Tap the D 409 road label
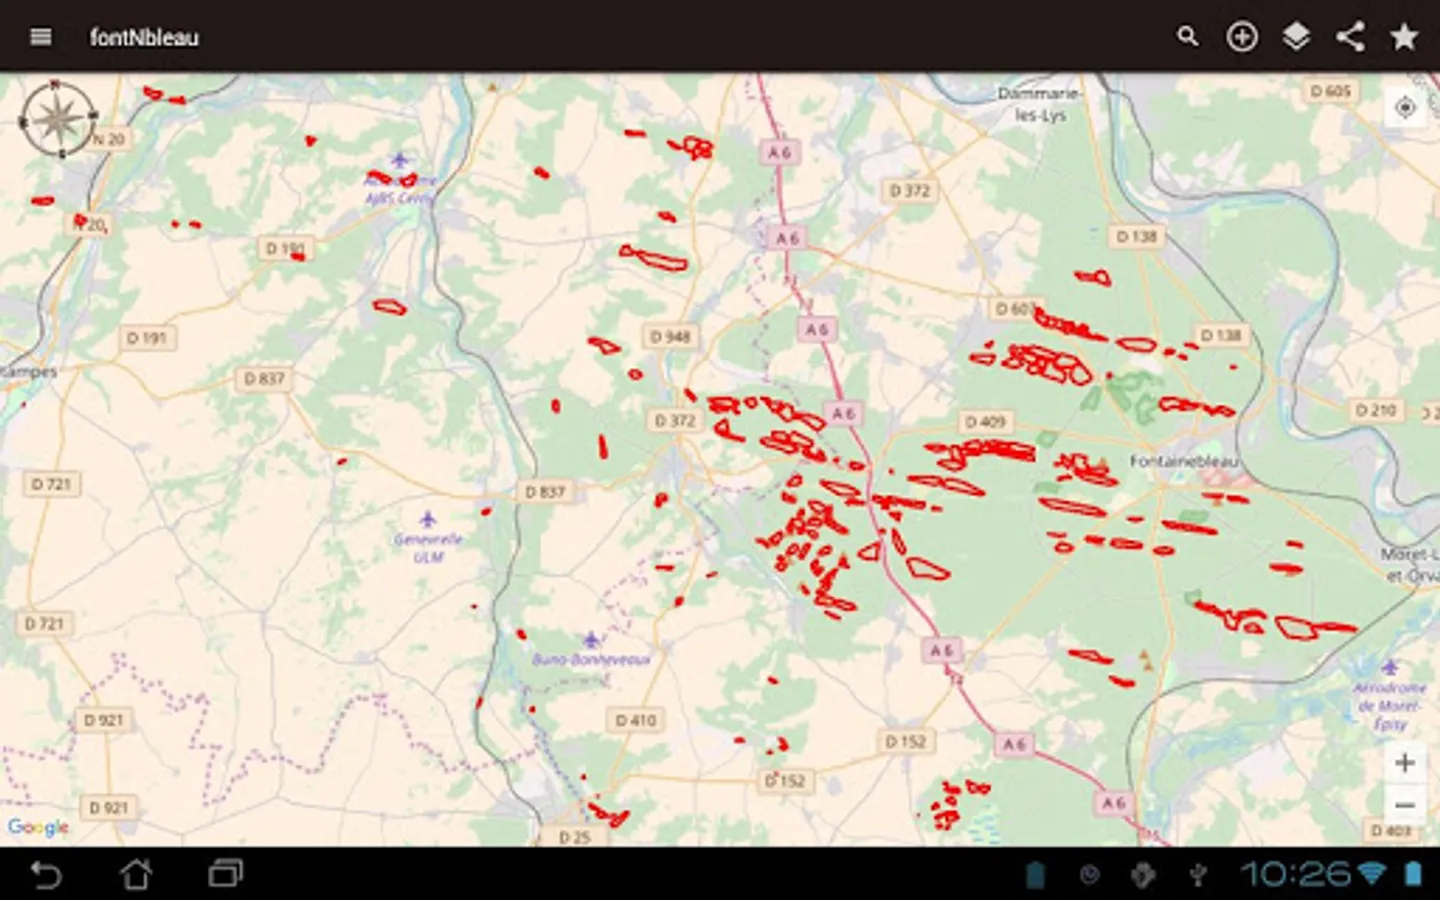Image resolution: width=1440 pixels, height=900 pixels. point(986,422)
